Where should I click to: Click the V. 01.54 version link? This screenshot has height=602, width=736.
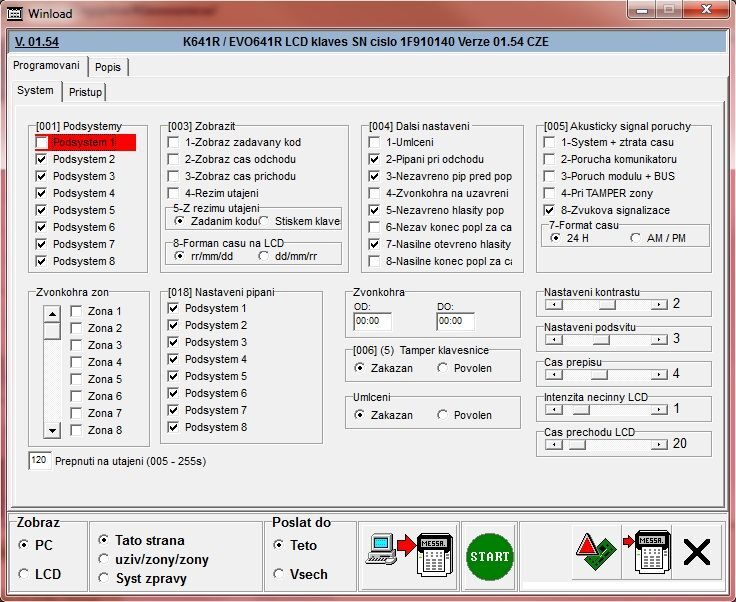pos(37,42)
